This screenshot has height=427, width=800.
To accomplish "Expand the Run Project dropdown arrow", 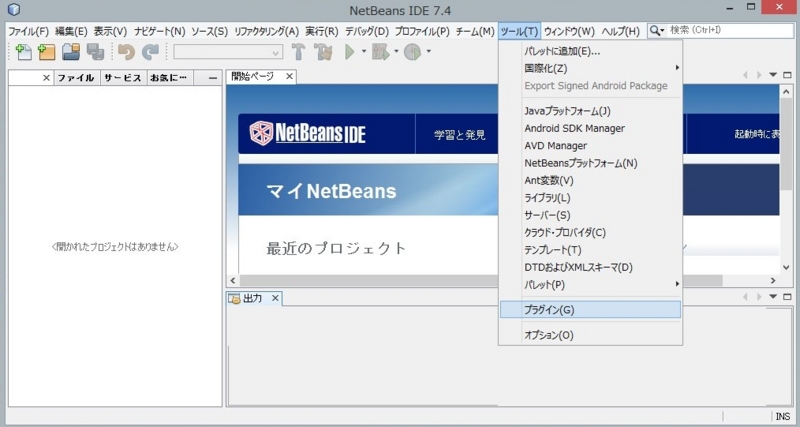I will [x=364, y=52].
